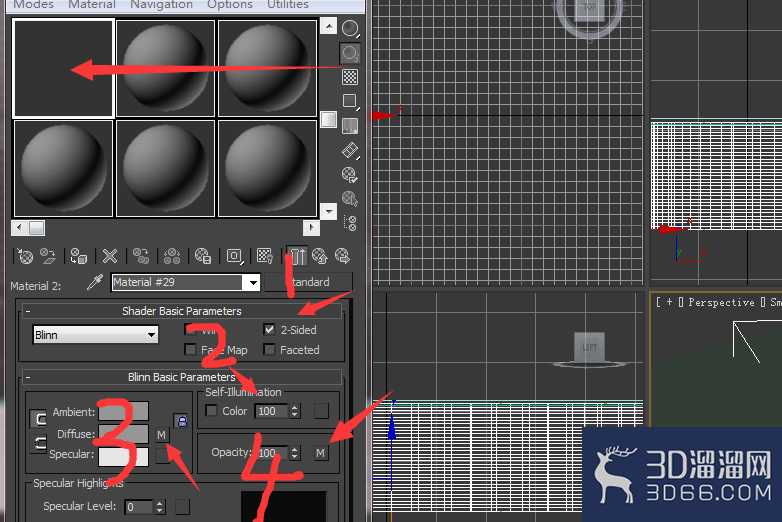Collapse the Shader Basic Parameters rollout

click(28, 311)
